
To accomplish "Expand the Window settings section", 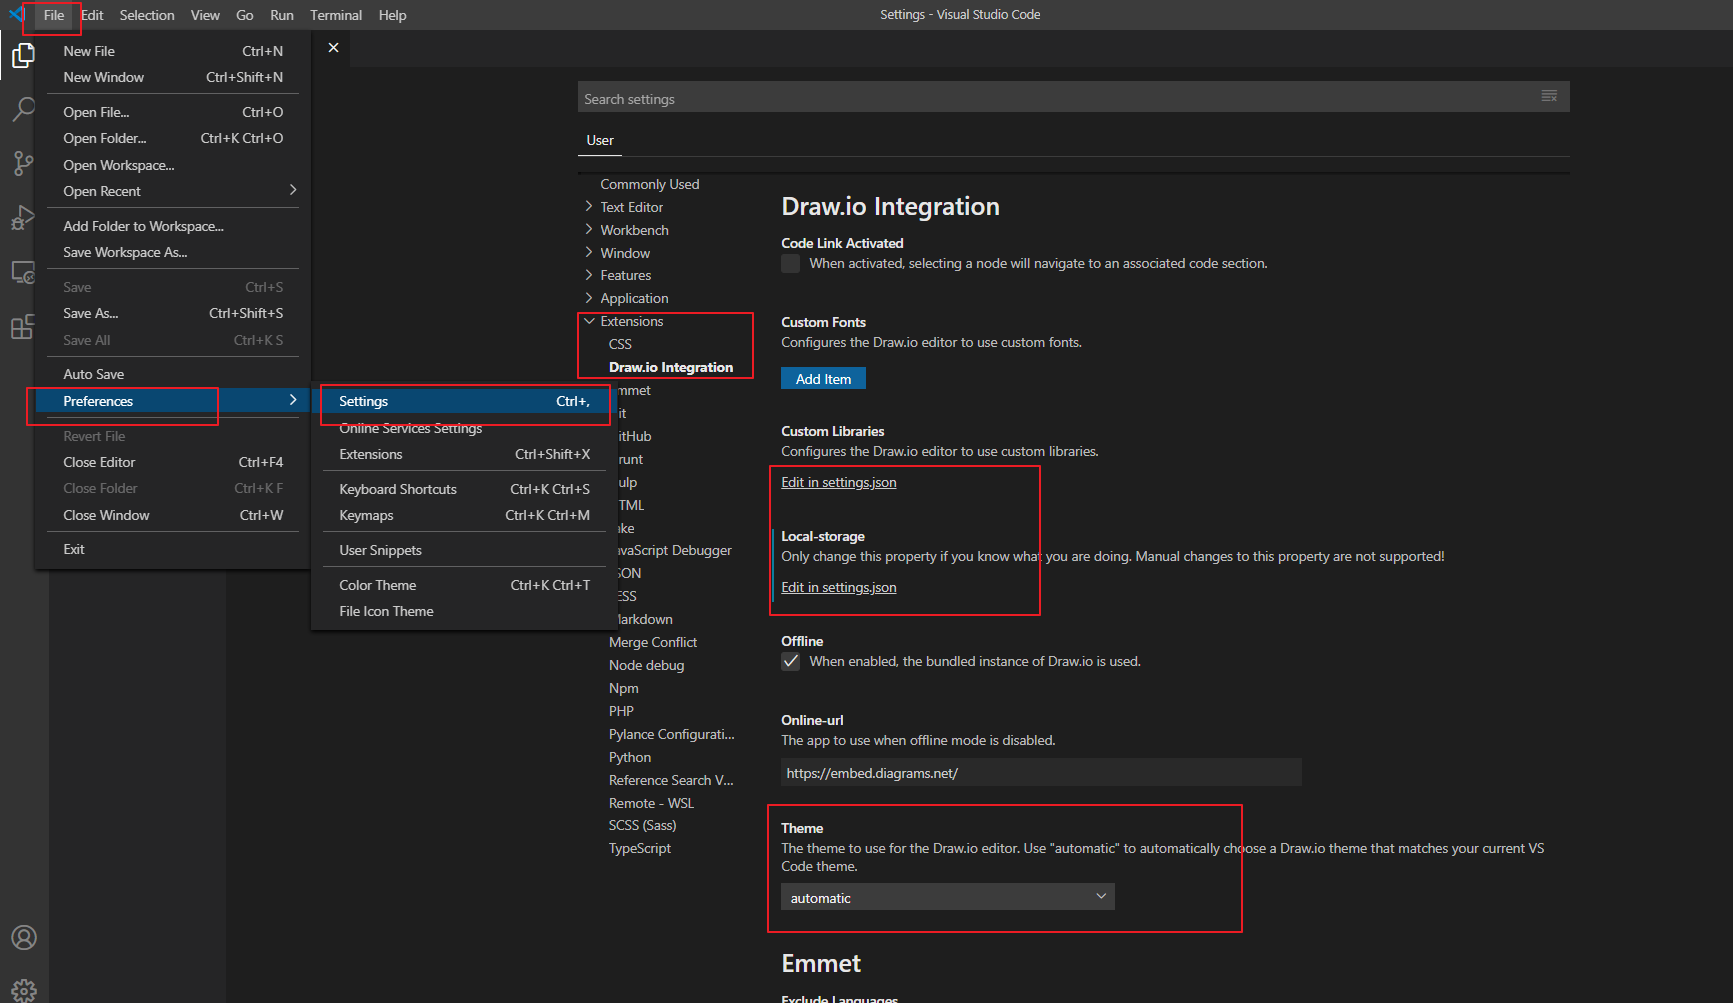I will (589, 253).
